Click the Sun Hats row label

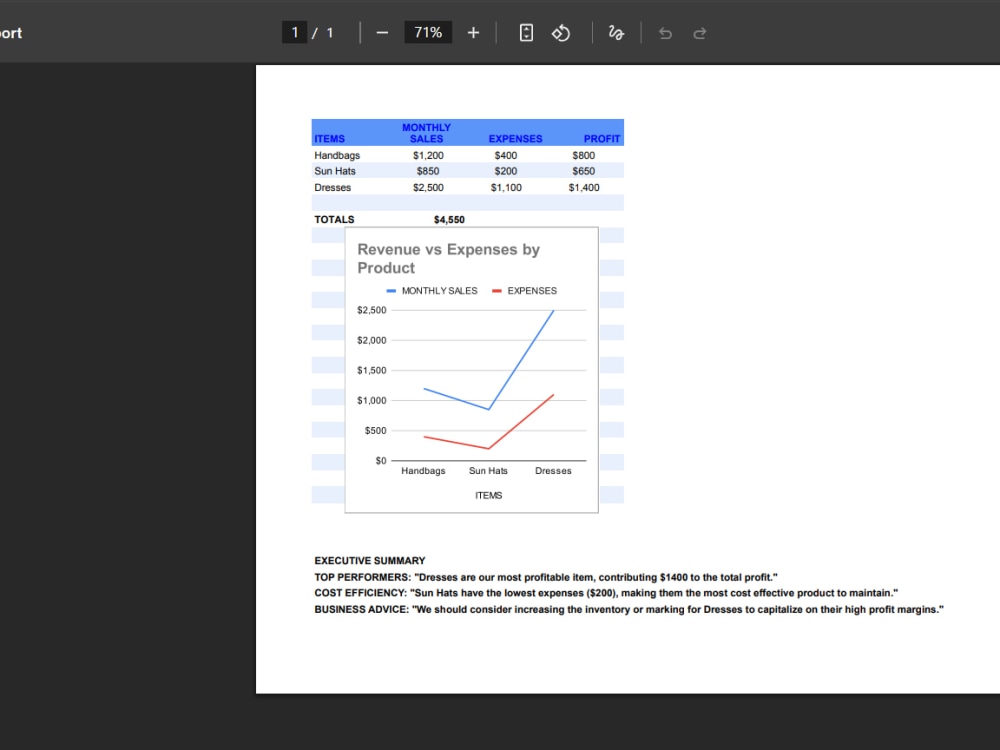point(335,171)
